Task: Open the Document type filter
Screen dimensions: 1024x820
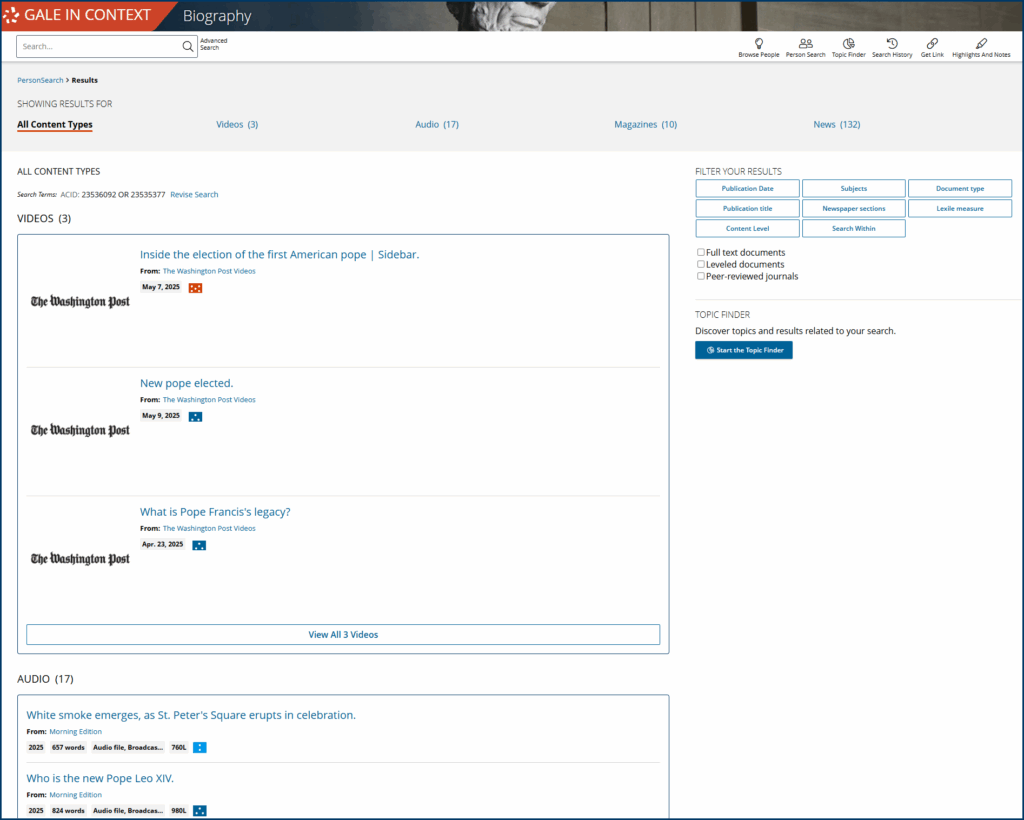Action: [x=959, y=189]
